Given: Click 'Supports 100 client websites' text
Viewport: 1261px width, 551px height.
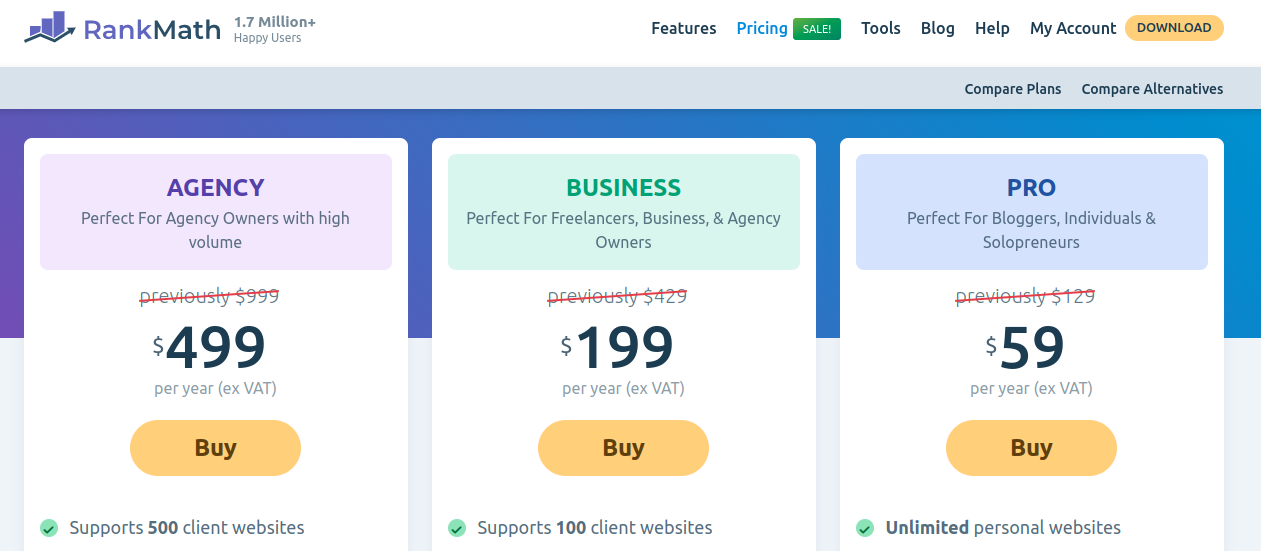Looking at the screenshot, I should (595, 527).
